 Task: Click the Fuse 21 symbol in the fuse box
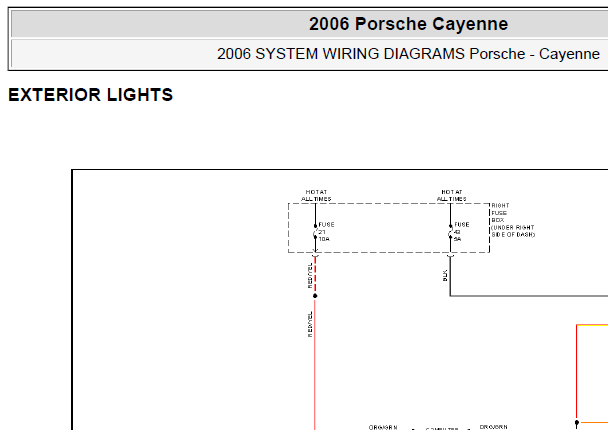315,232
